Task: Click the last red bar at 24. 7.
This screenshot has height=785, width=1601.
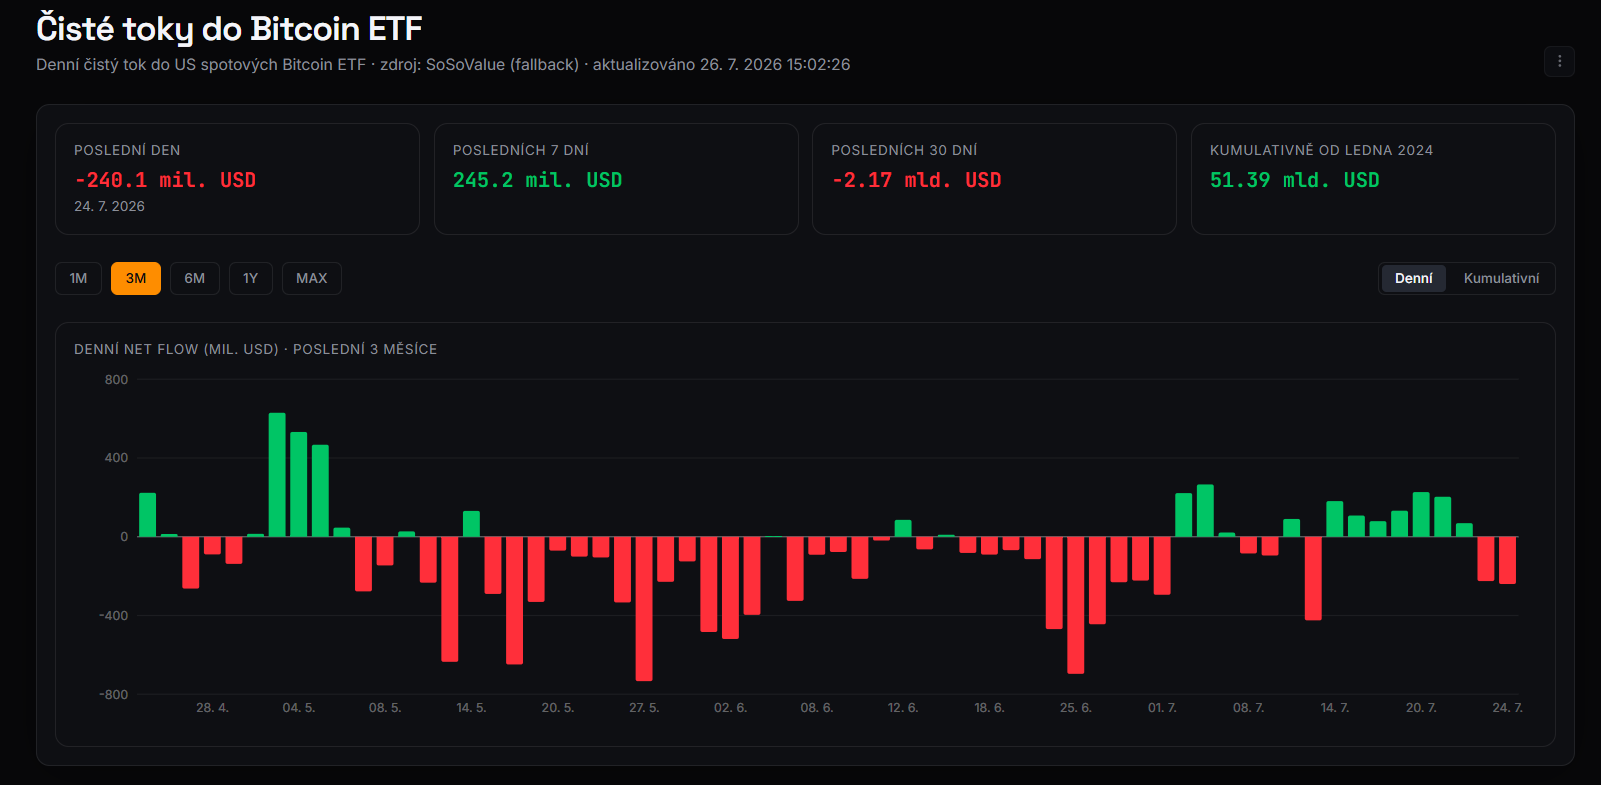Action: (1507, 560)
